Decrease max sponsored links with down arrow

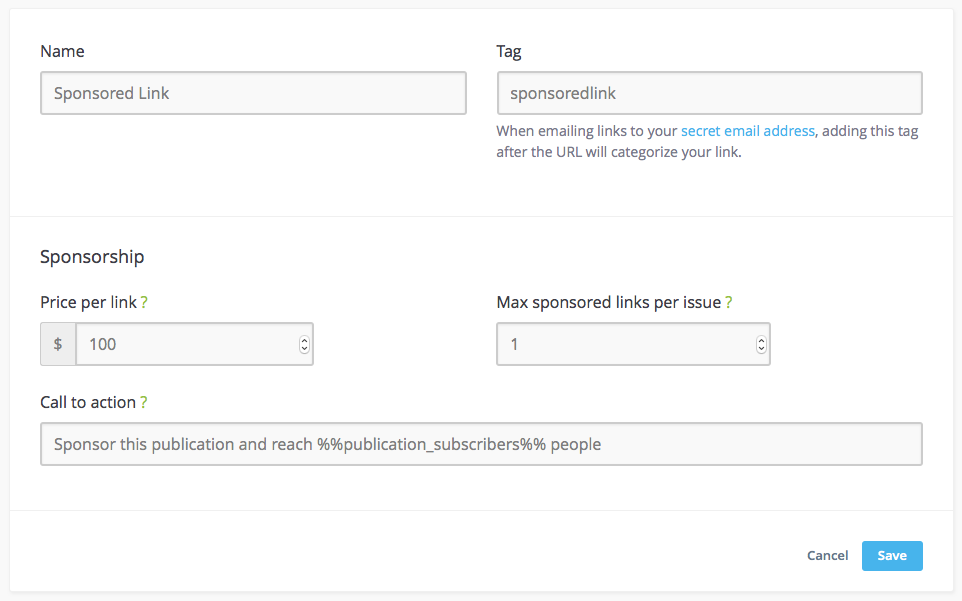click(761, 349)
